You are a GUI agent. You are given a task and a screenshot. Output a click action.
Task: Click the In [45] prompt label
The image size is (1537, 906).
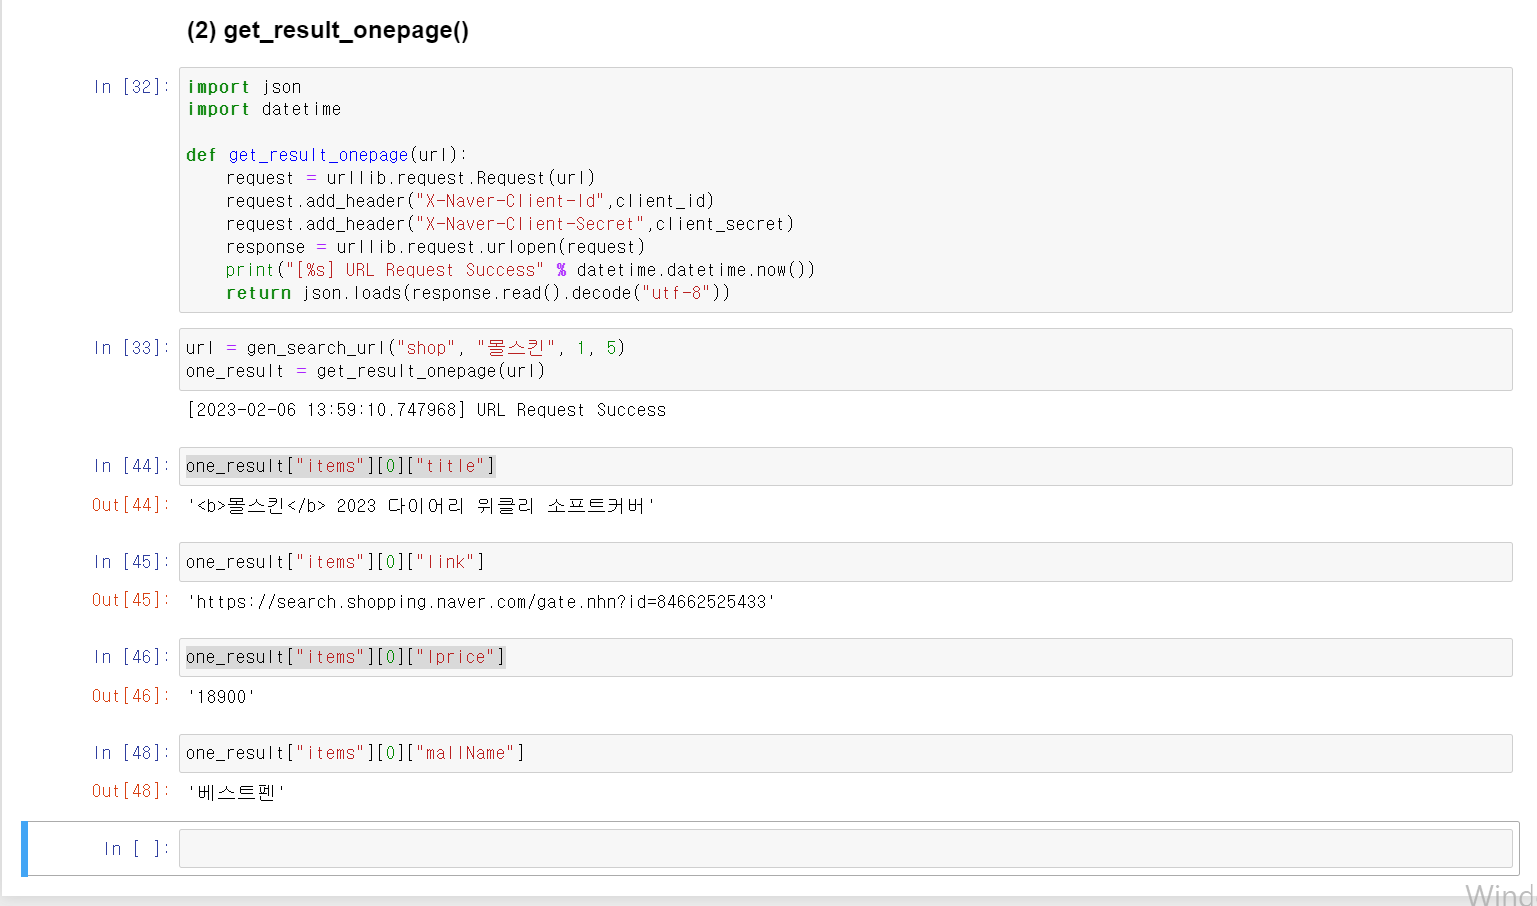pos(131,562)
